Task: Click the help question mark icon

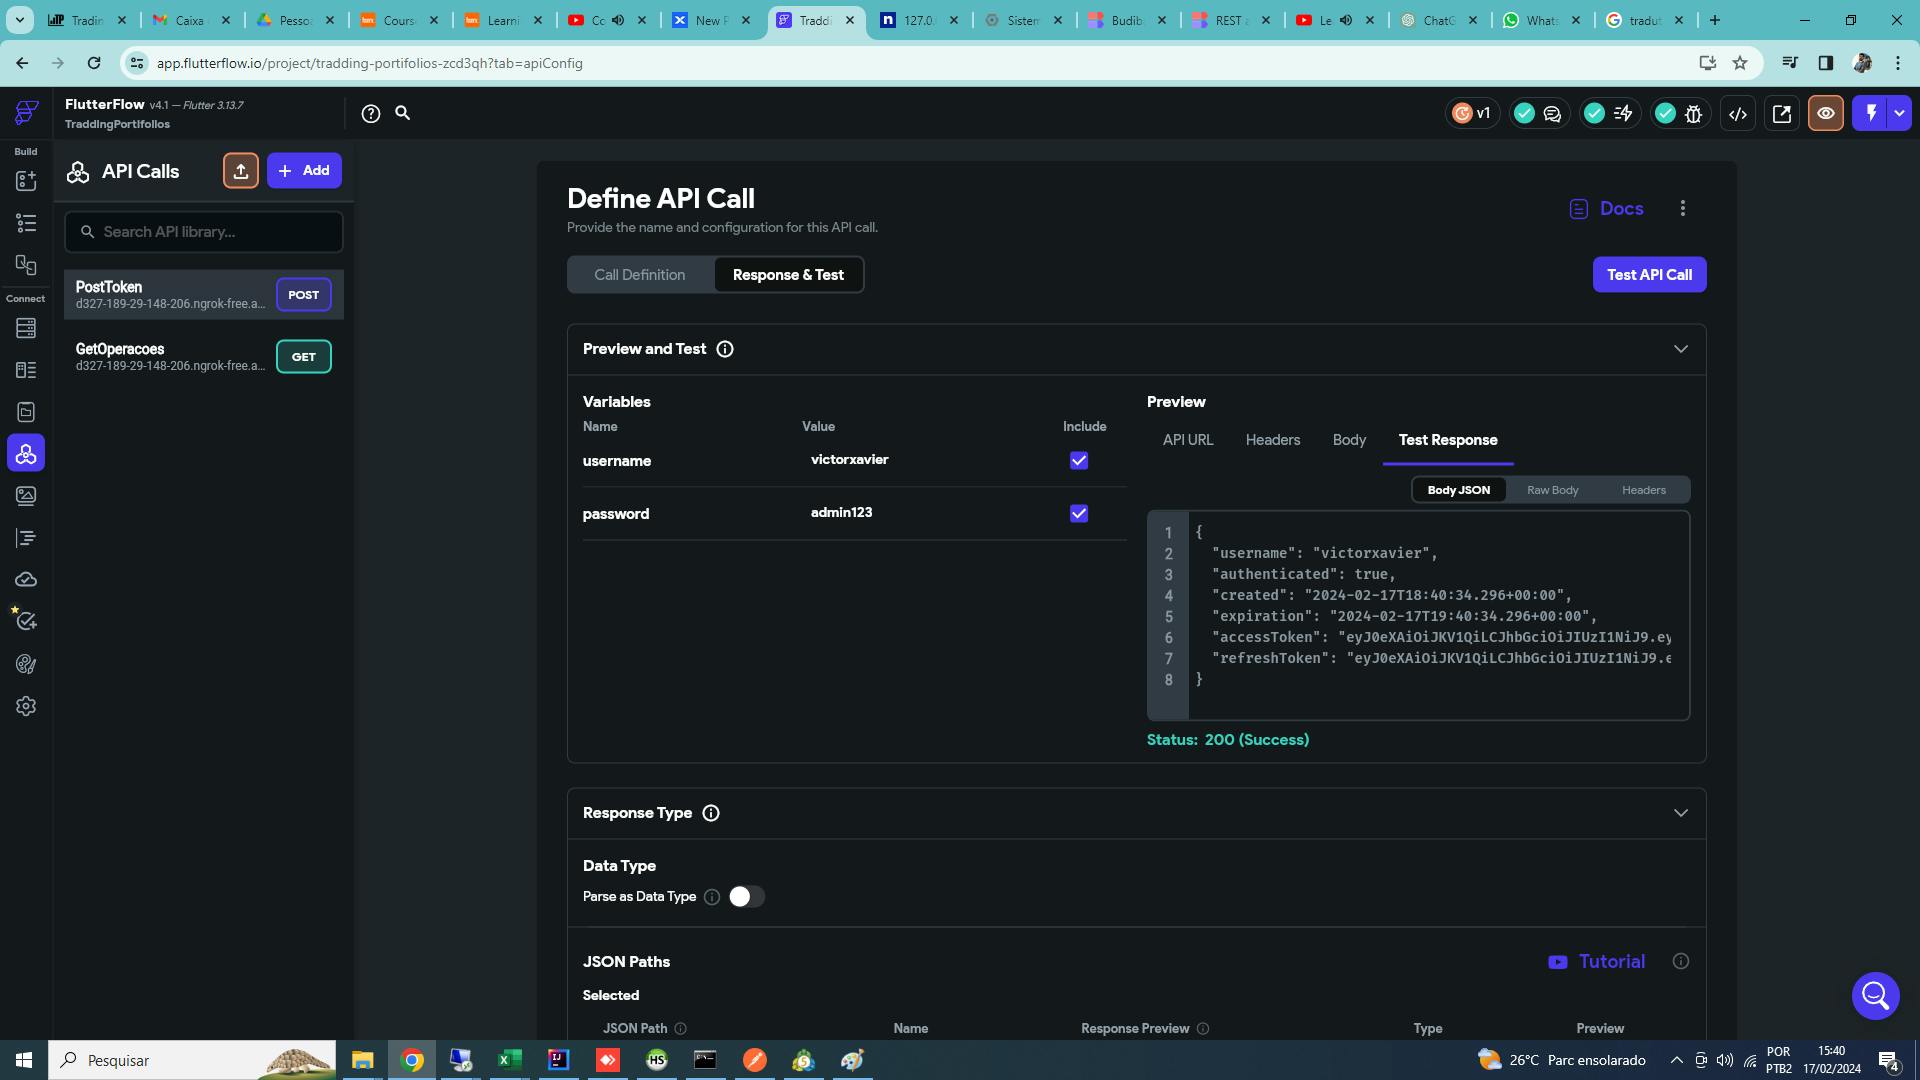Action: (x=371, y=114)
